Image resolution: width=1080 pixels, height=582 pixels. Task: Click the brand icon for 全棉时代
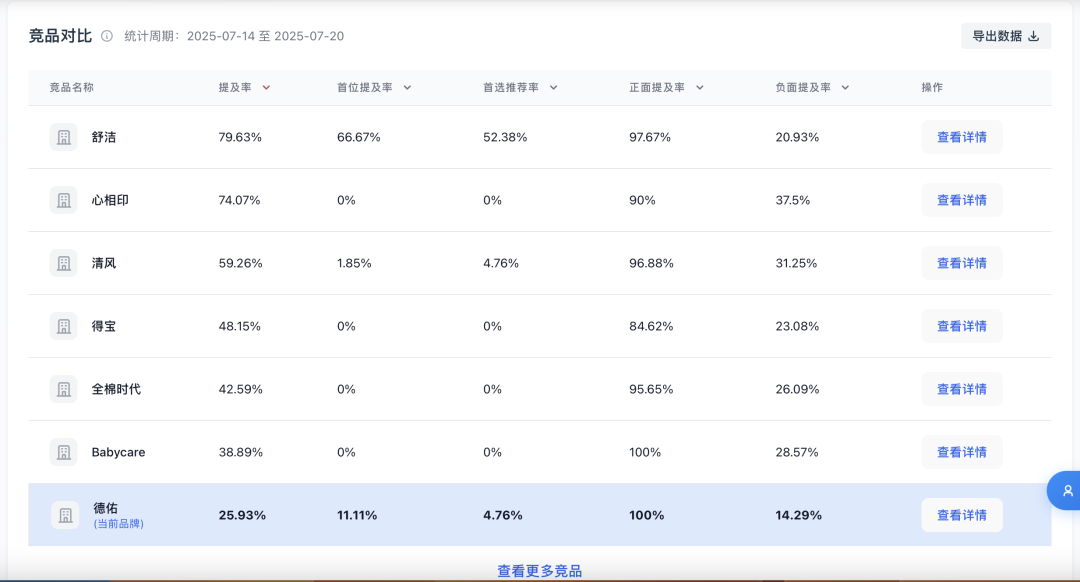[63, 389]
